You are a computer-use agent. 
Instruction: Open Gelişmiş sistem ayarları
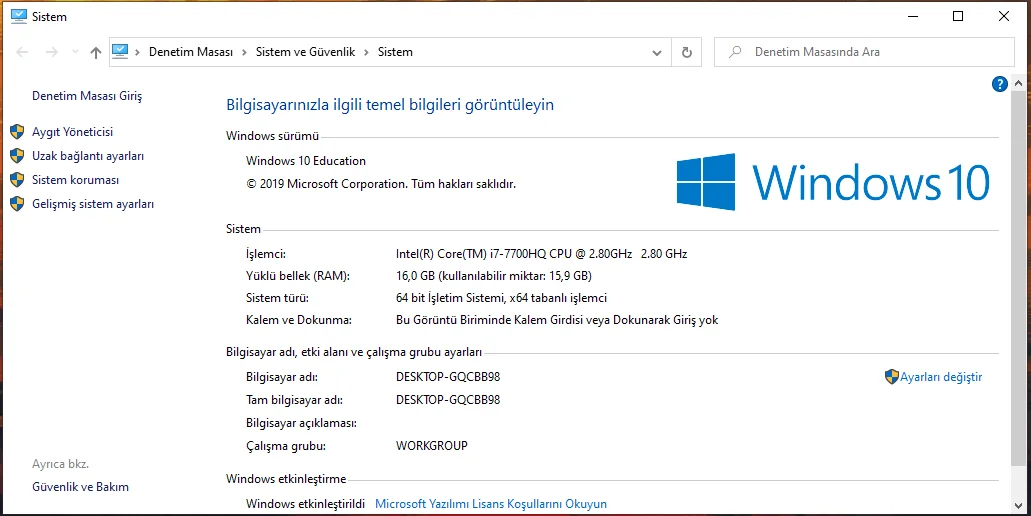pyautogui.click(x=93, y=204)
